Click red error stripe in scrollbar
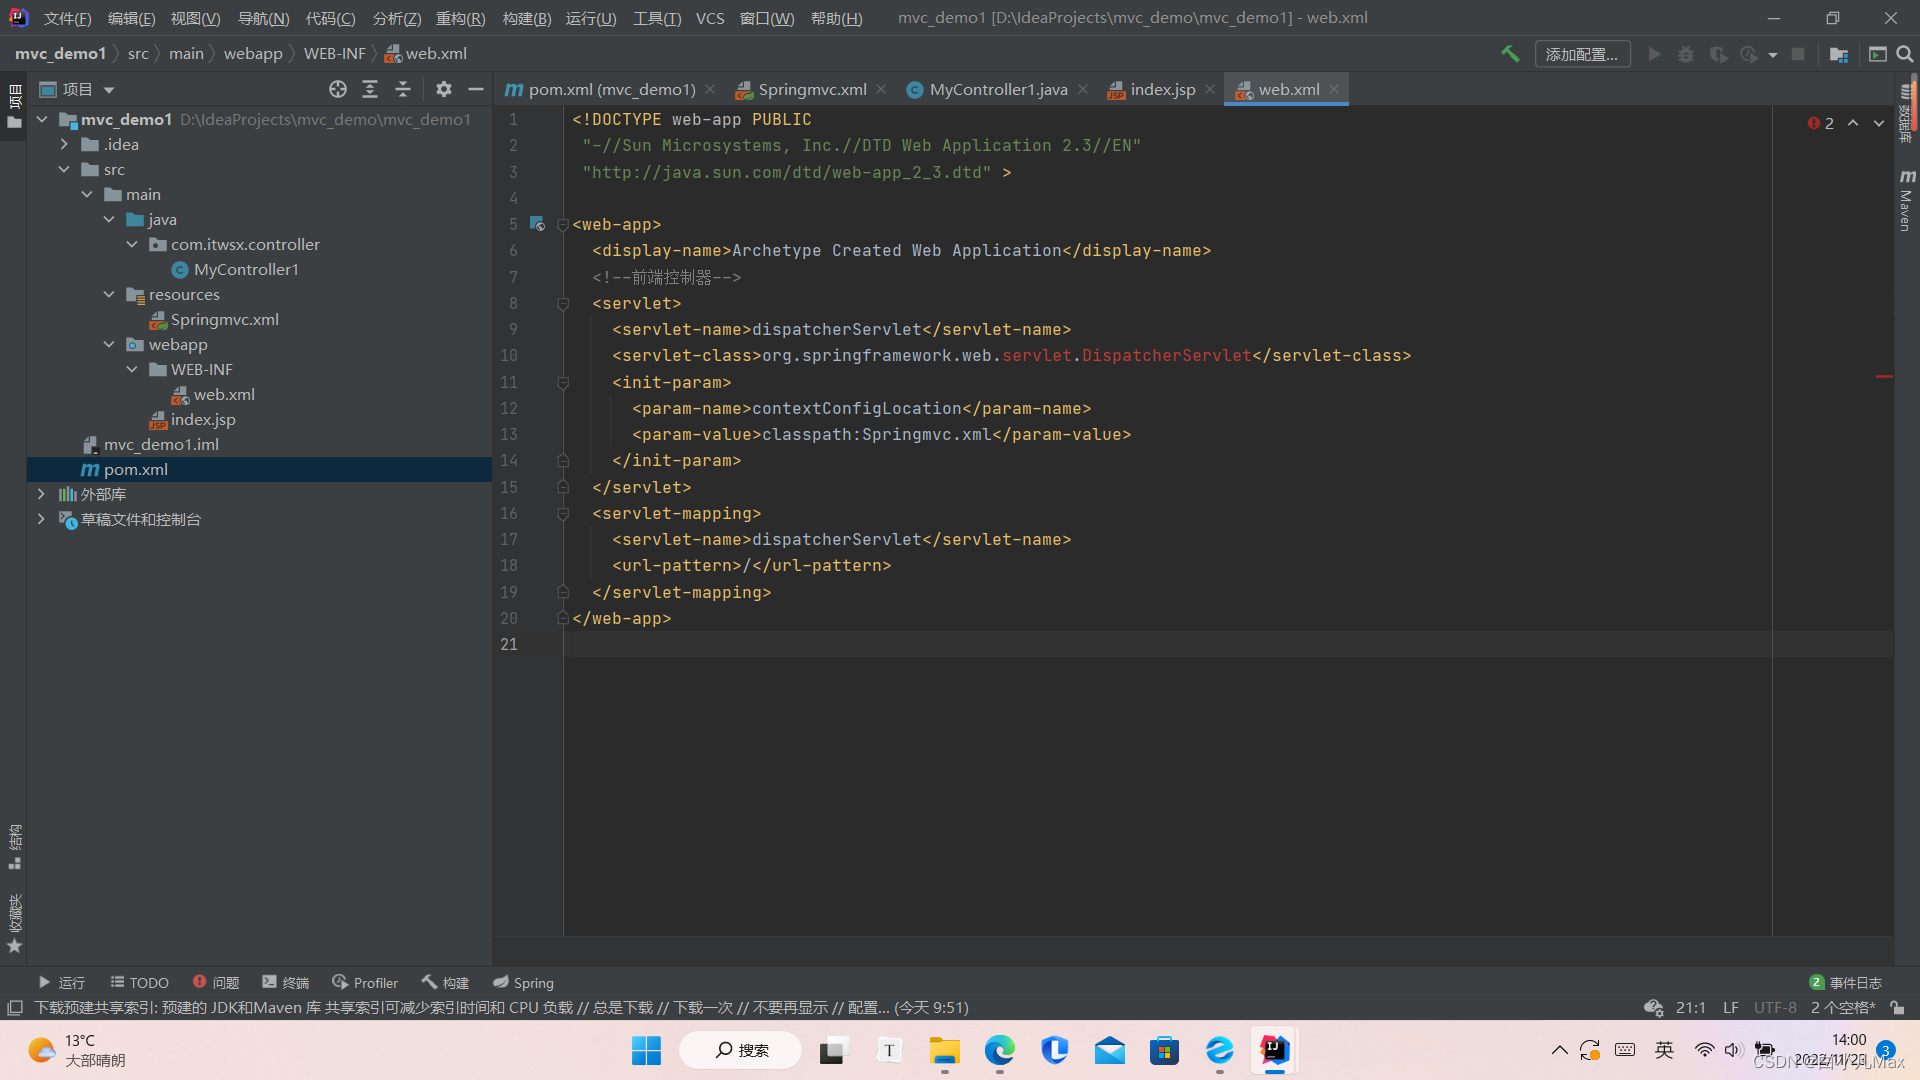Screen dimensions: 1920x1080 click(1884, 376)
